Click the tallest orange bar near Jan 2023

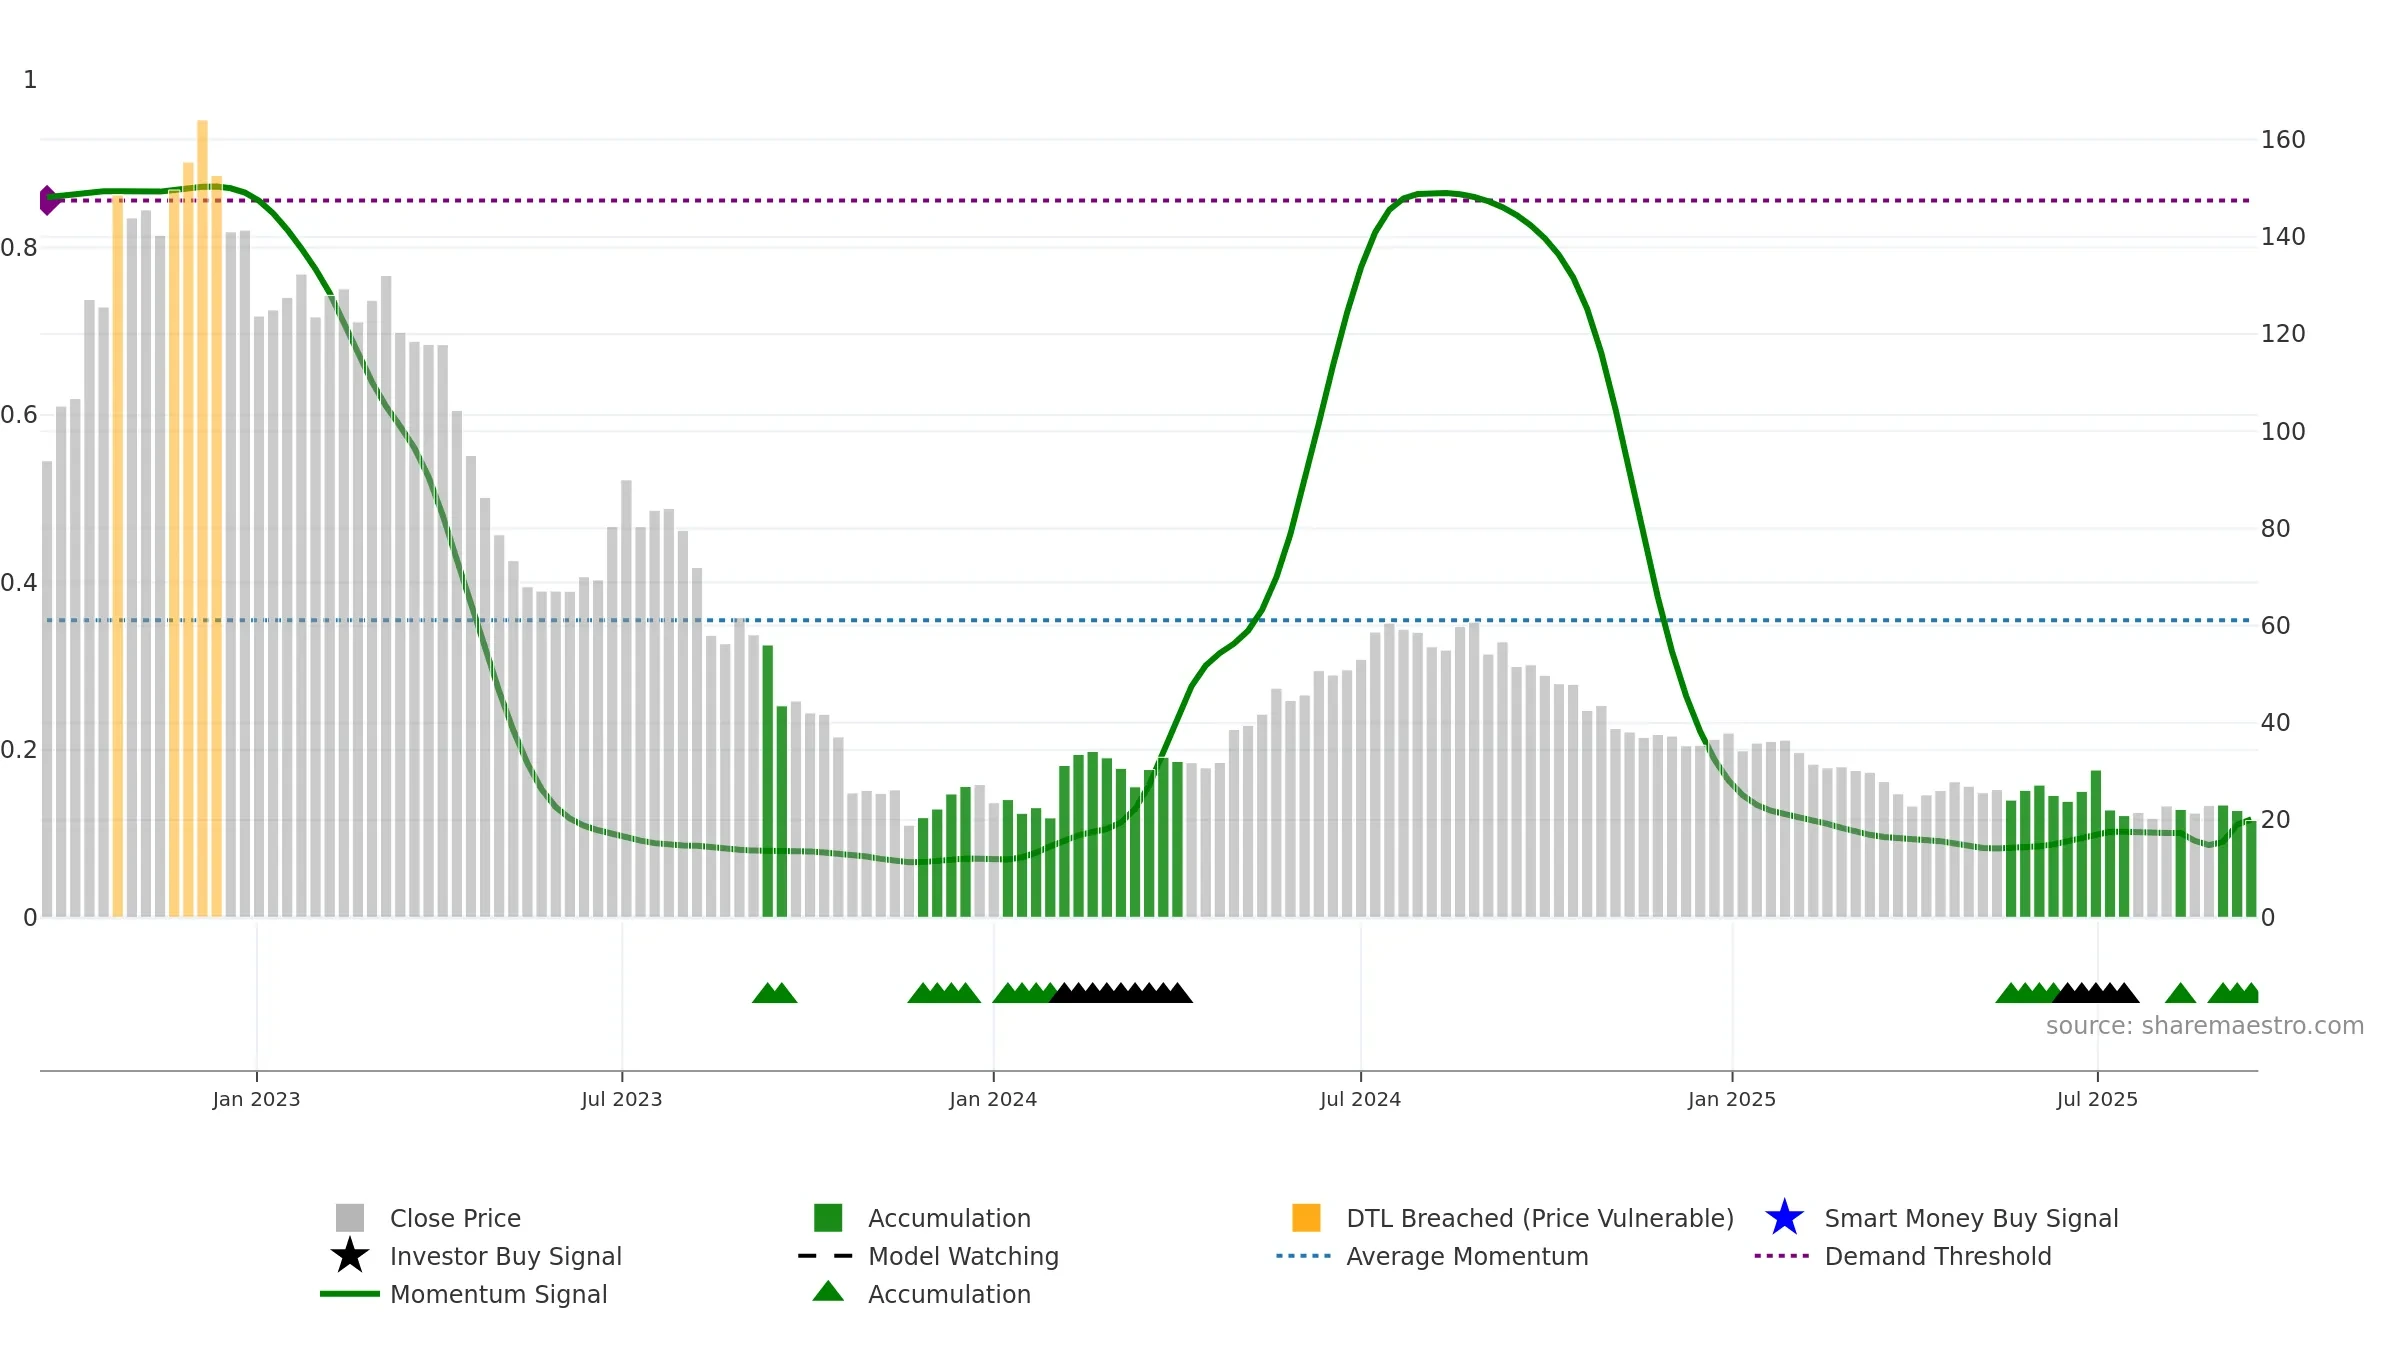pyautogui.click(x=202, y=518)
